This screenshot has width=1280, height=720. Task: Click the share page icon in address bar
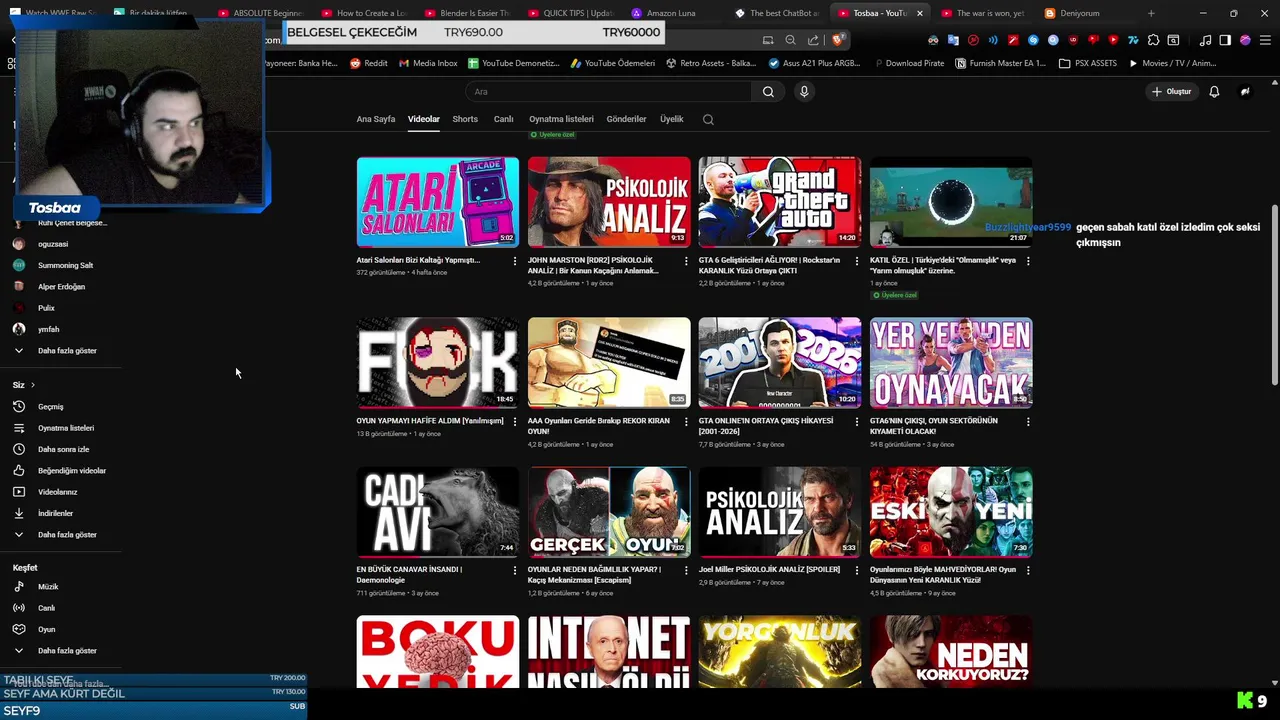[x=813, y=40]
